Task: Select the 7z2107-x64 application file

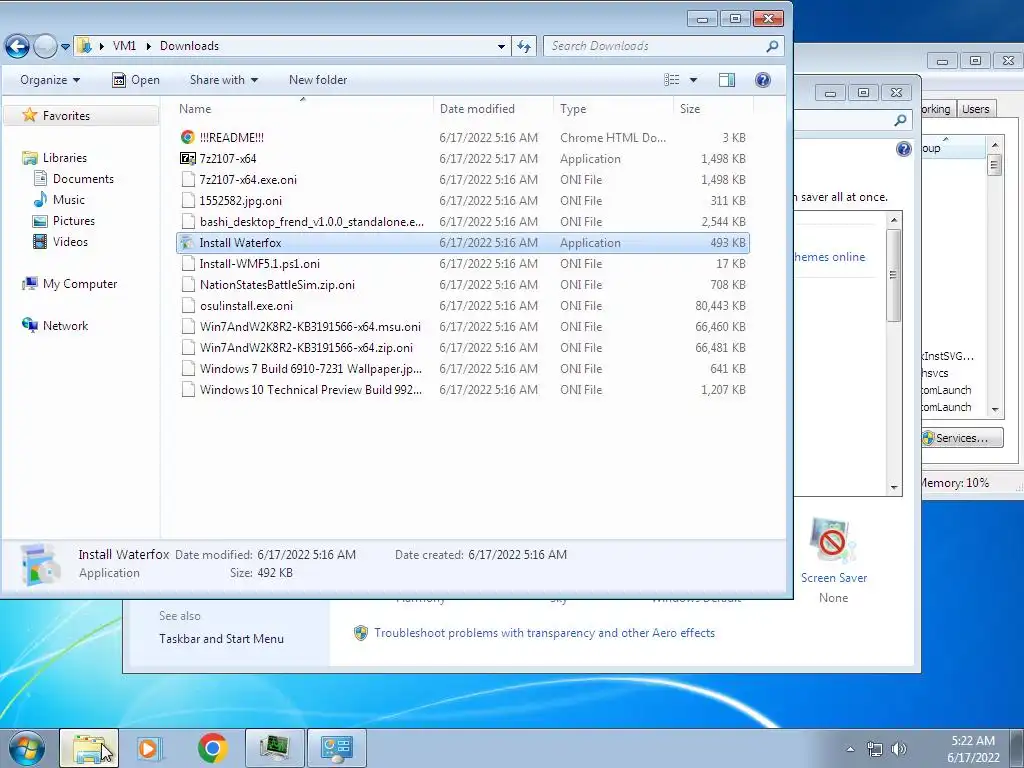Action: tap(463, 159)
